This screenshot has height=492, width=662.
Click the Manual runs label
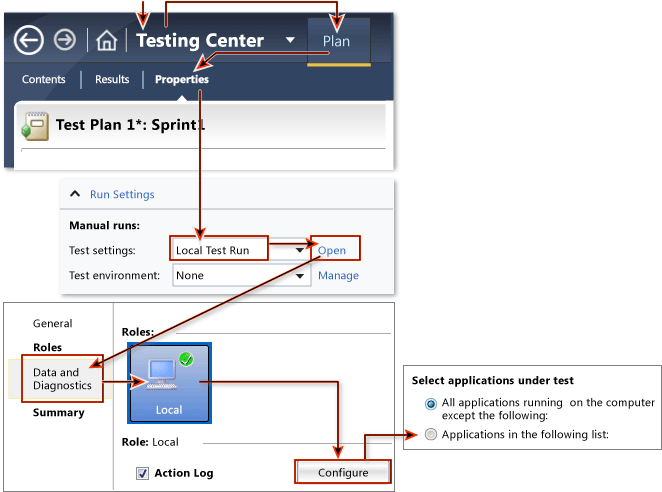[x=104, y=226]
